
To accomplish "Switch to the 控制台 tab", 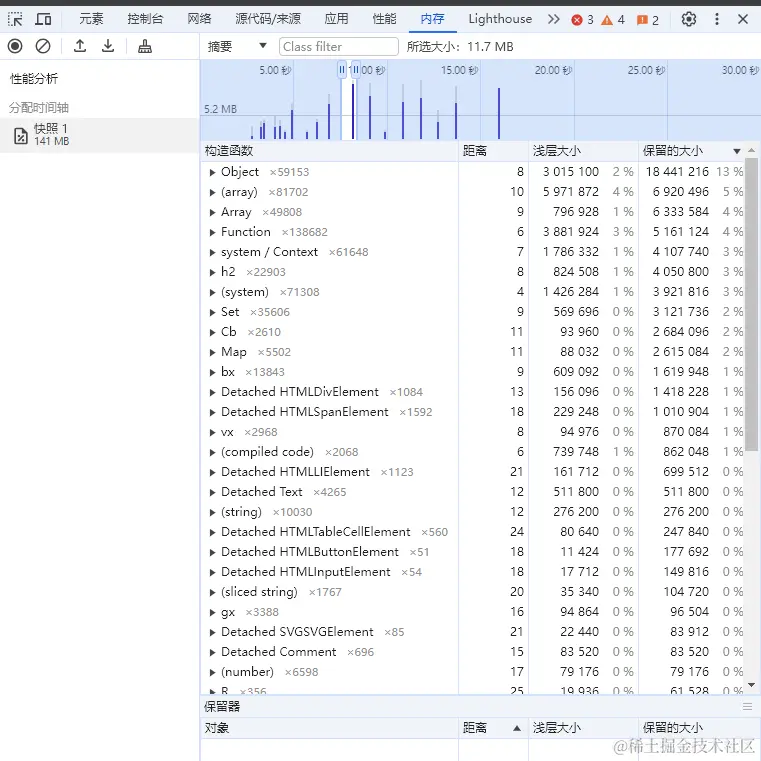I will coord(145,19).
